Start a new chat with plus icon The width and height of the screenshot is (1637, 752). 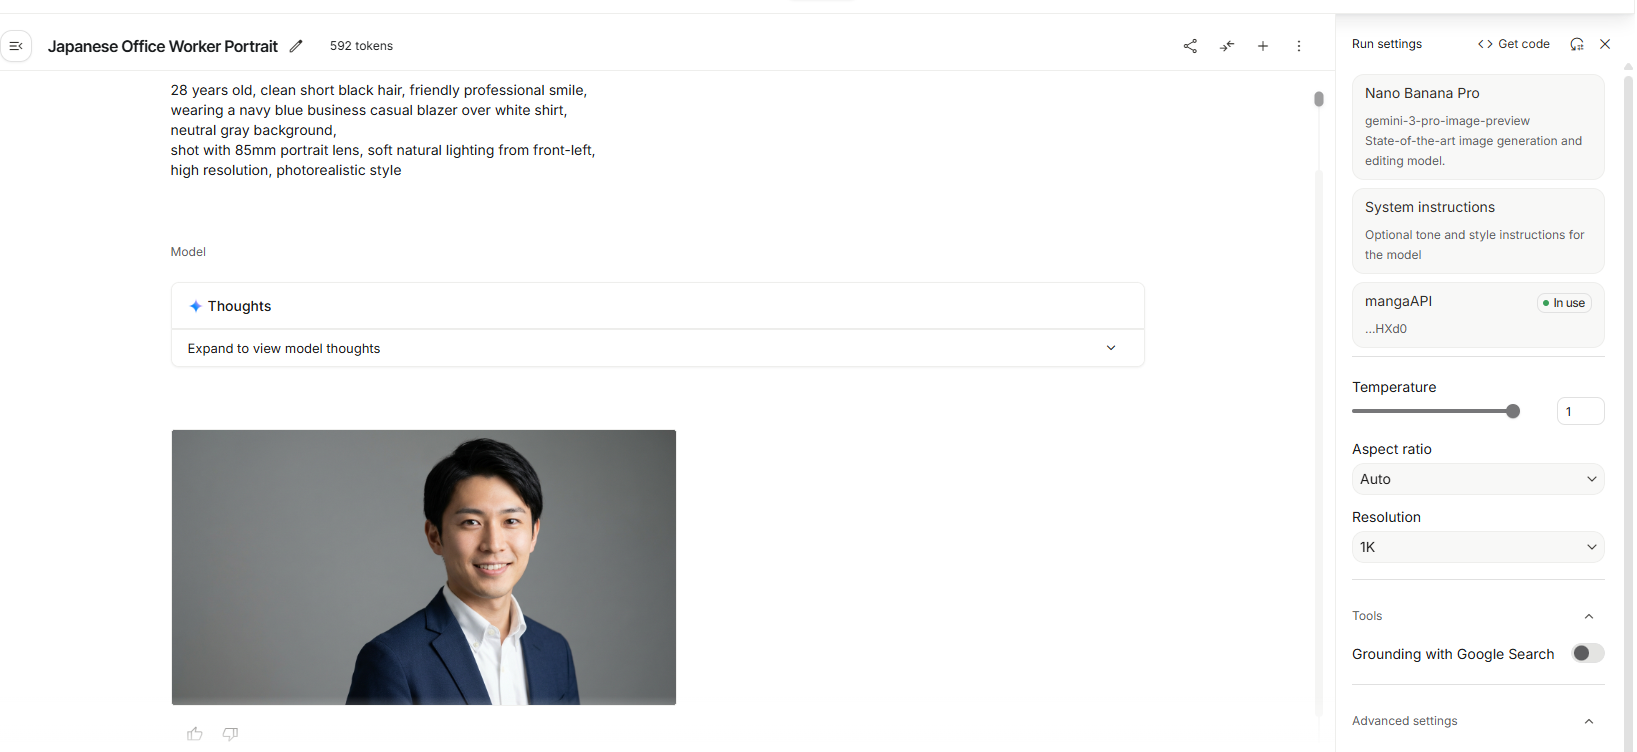click(x=1263, y=46)
